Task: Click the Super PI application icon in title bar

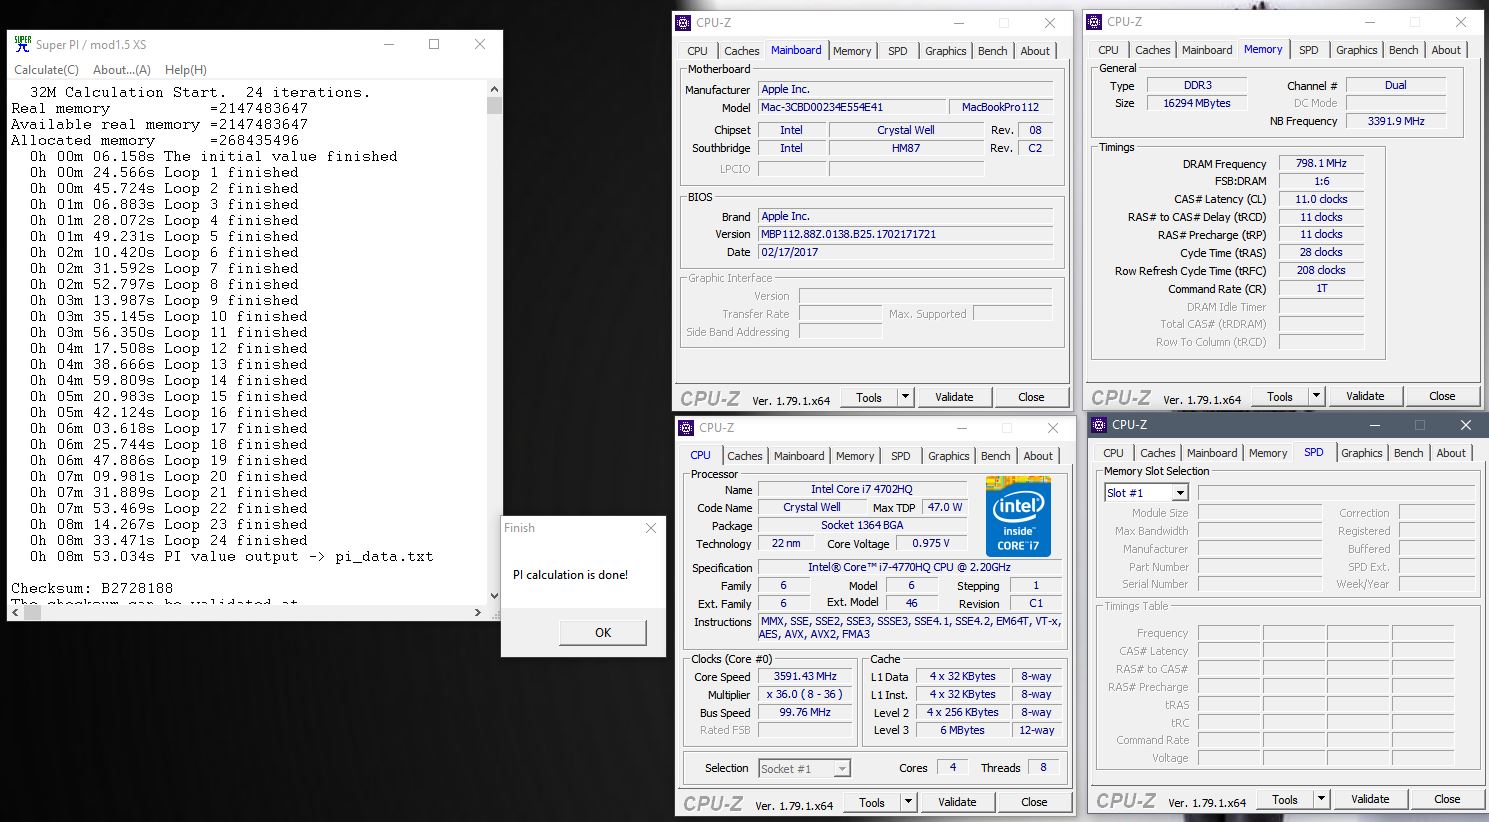Action: 22,44
